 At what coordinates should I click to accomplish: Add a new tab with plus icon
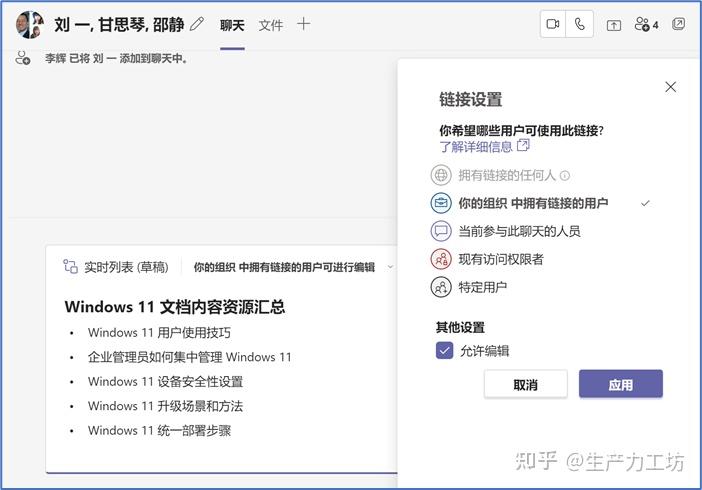[x=304, y=24]
